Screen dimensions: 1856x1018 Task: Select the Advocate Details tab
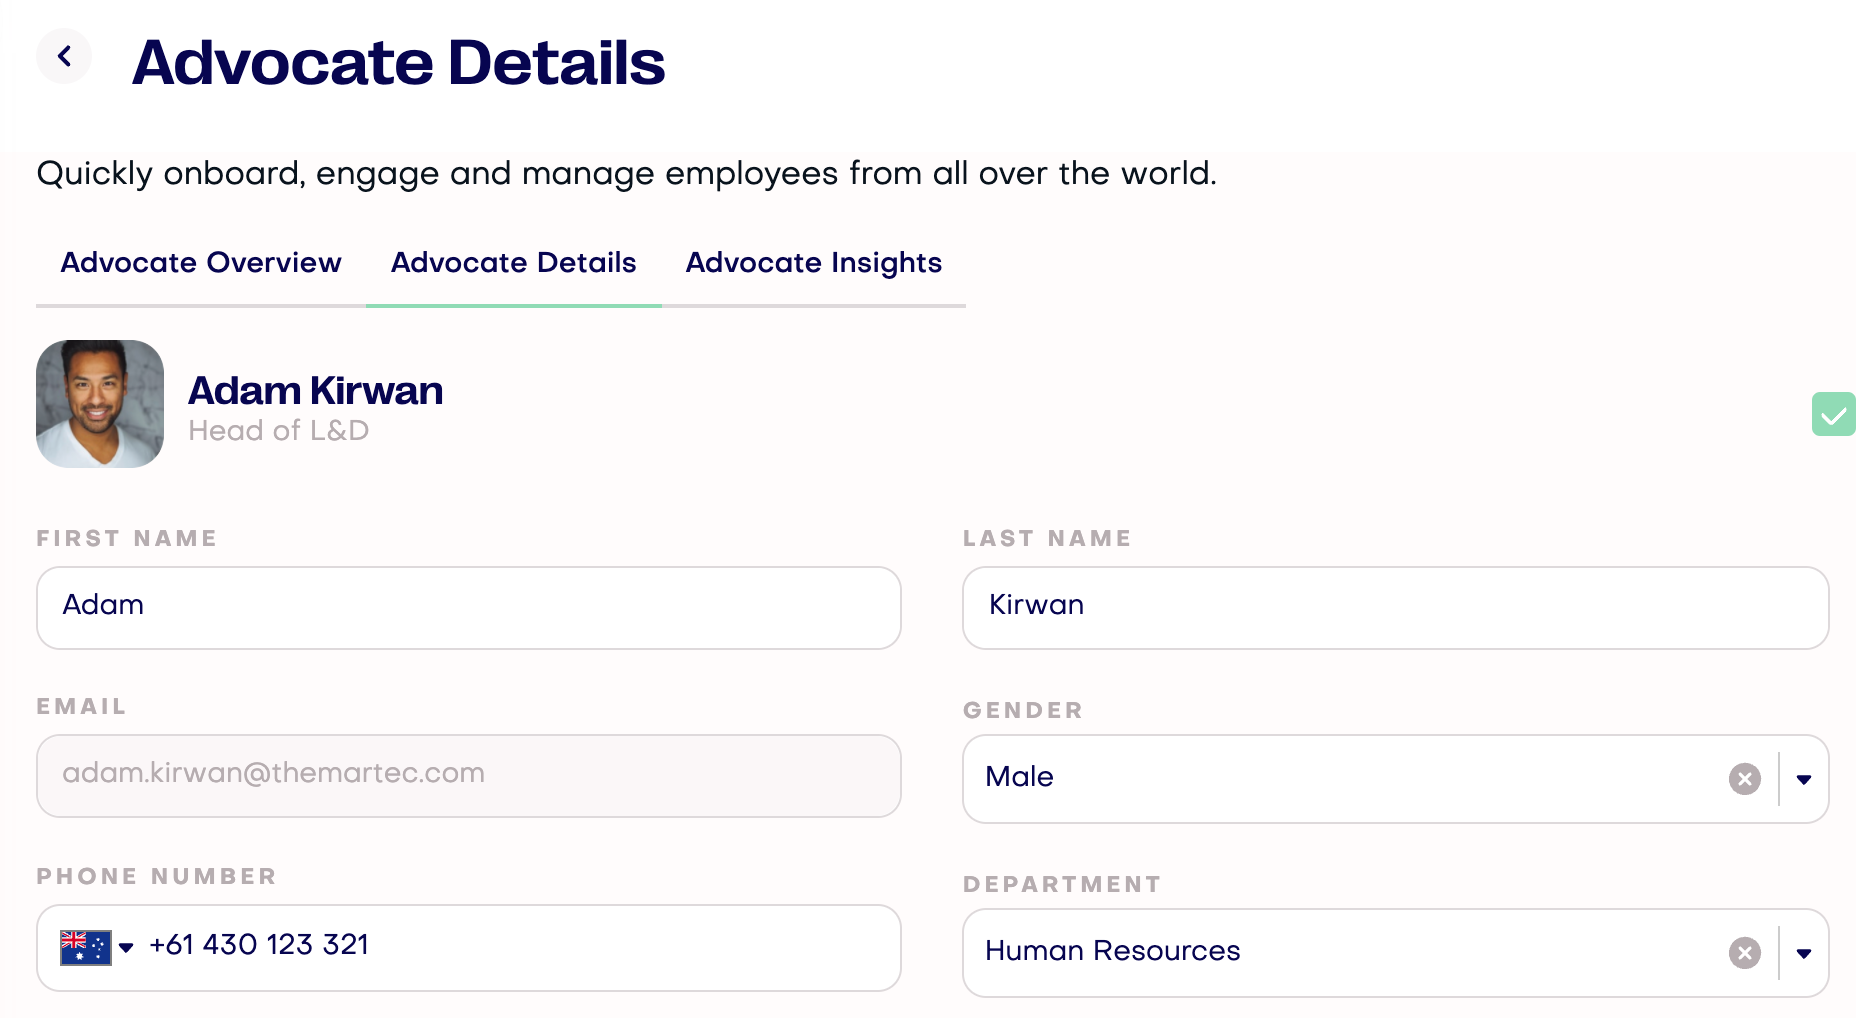(513, 263)
